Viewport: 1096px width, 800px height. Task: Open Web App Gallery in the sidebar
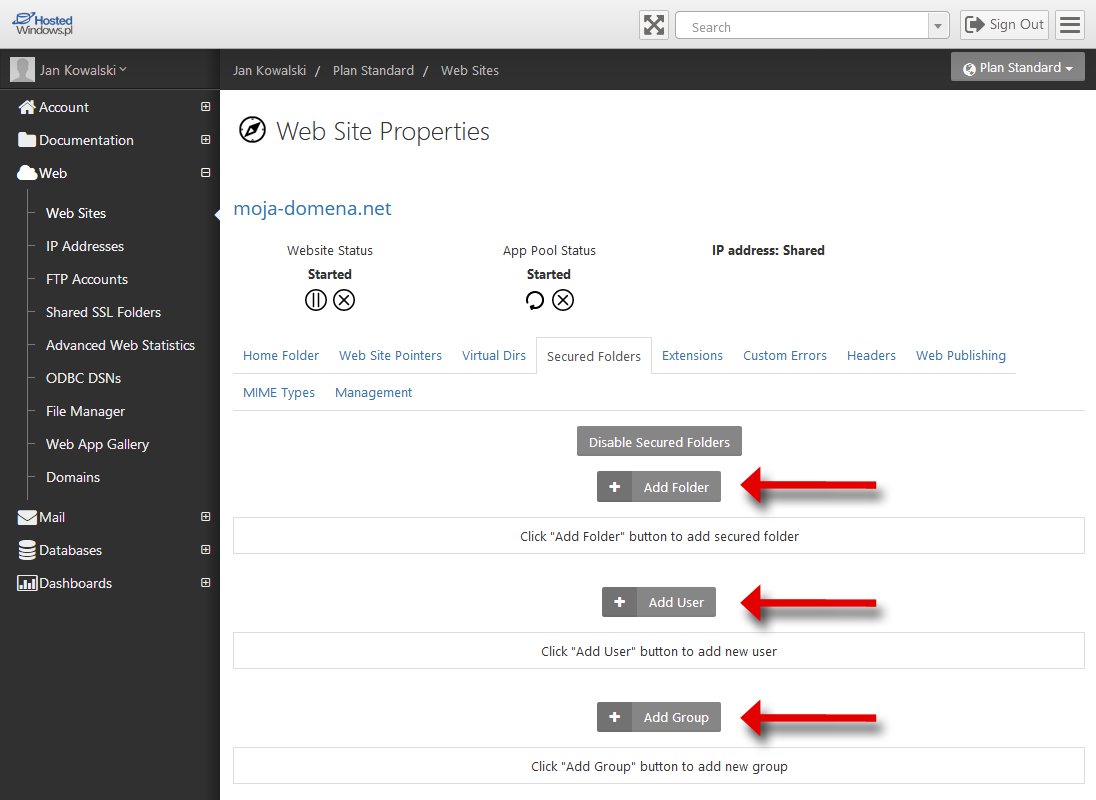pos(97,444)
